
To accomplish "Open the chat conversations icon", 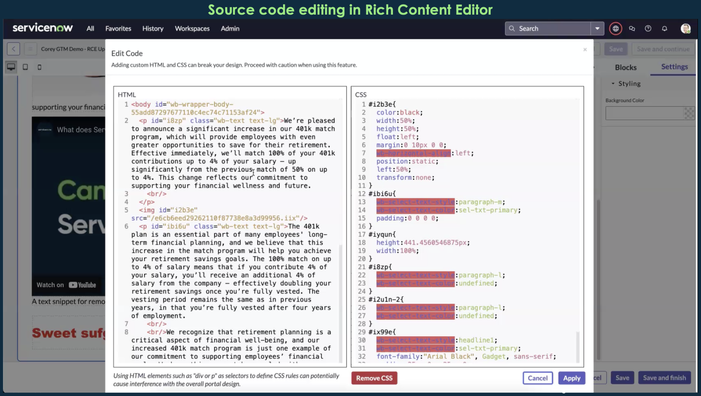I will click(x=632, y=29).
